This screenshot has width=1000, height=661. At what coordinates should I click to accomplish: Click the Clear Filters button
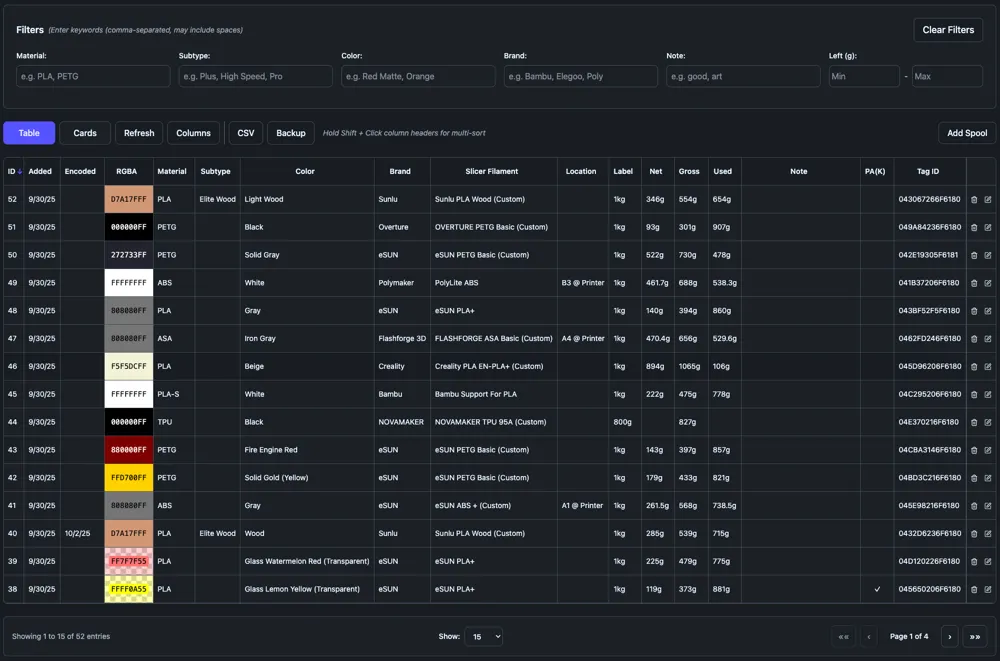(x=948, y=30)
